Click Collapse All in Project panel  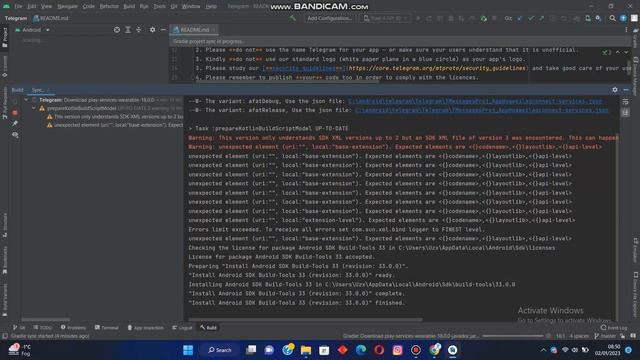138,30
